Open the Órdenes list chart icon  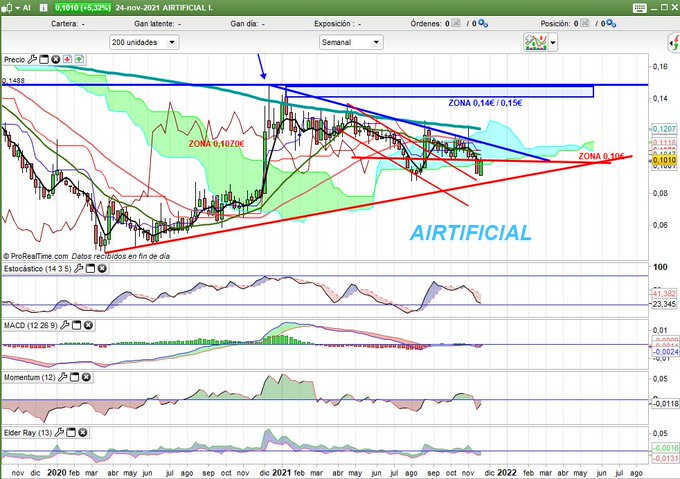pos(456,23)
